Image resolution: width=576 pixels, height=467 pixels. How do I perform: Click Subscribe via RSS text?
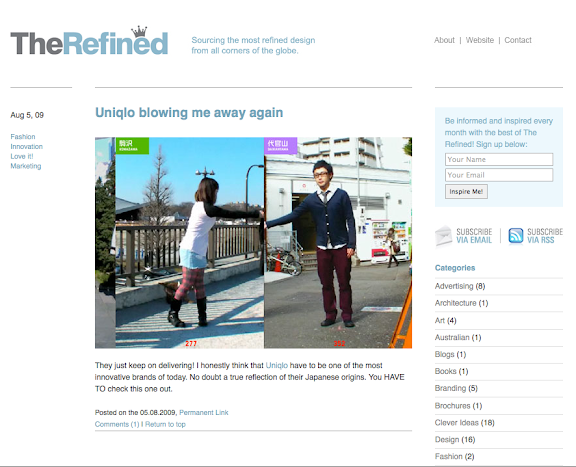[545, 236]
